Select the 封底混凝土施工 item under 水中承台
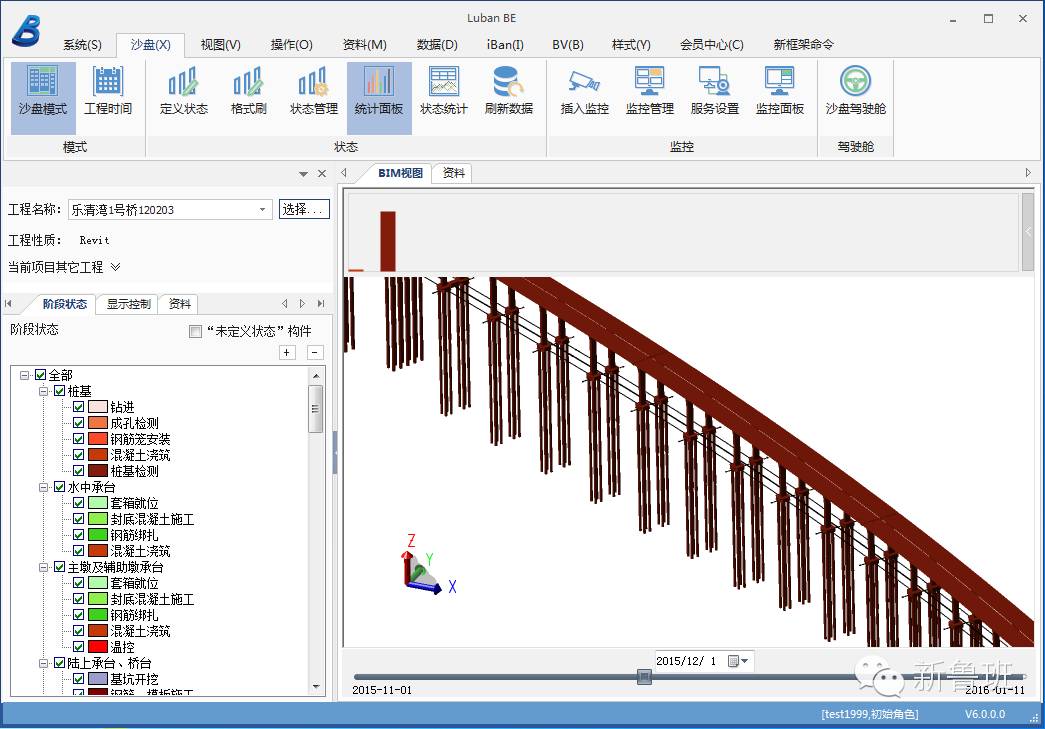This screenshot has width=1045, height=729. click(152, 519)
